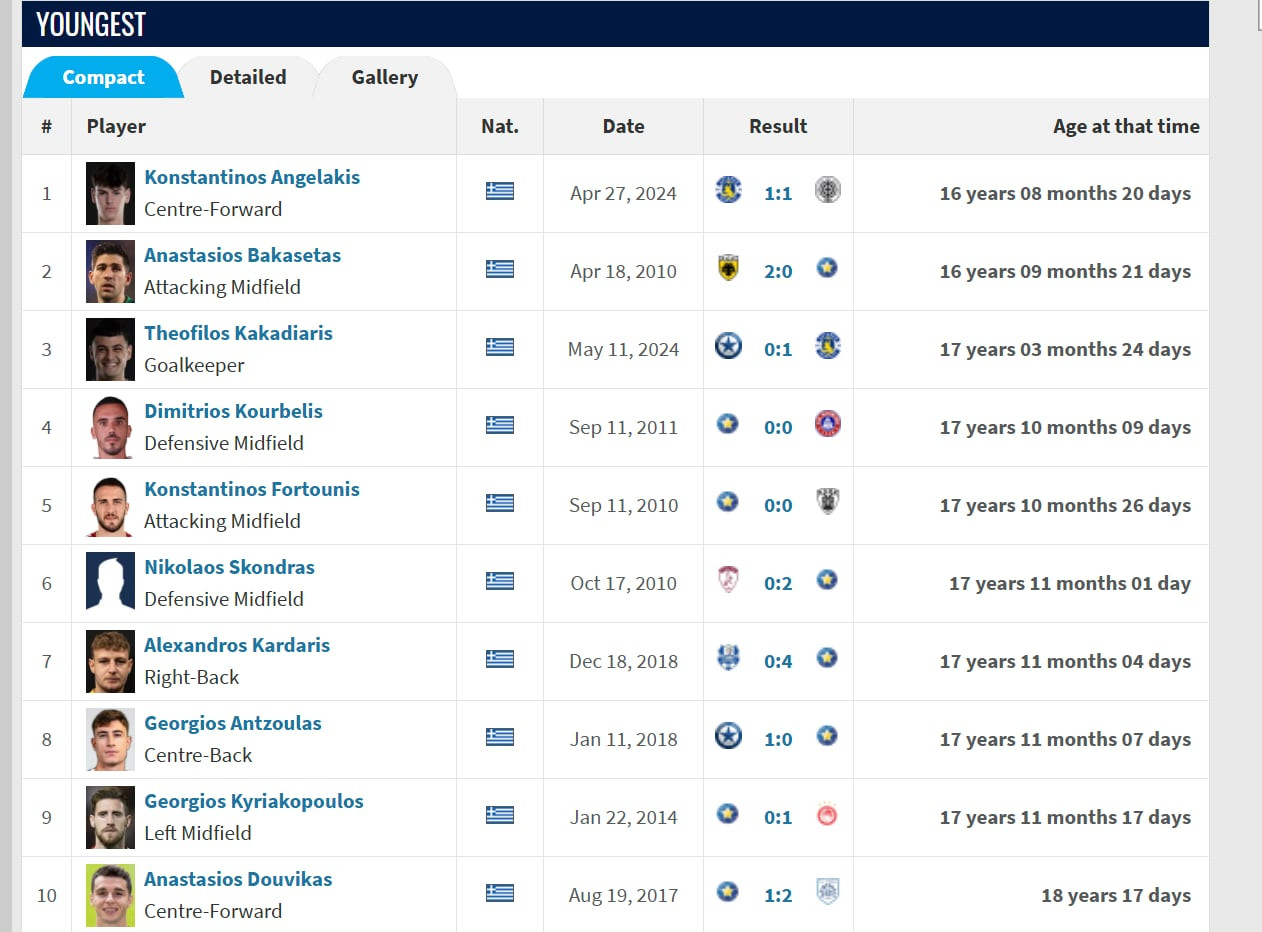This screenshot has height=932, width=1262.
Task: Click away team crest in Douvikas row
Action: click(827, 892)
